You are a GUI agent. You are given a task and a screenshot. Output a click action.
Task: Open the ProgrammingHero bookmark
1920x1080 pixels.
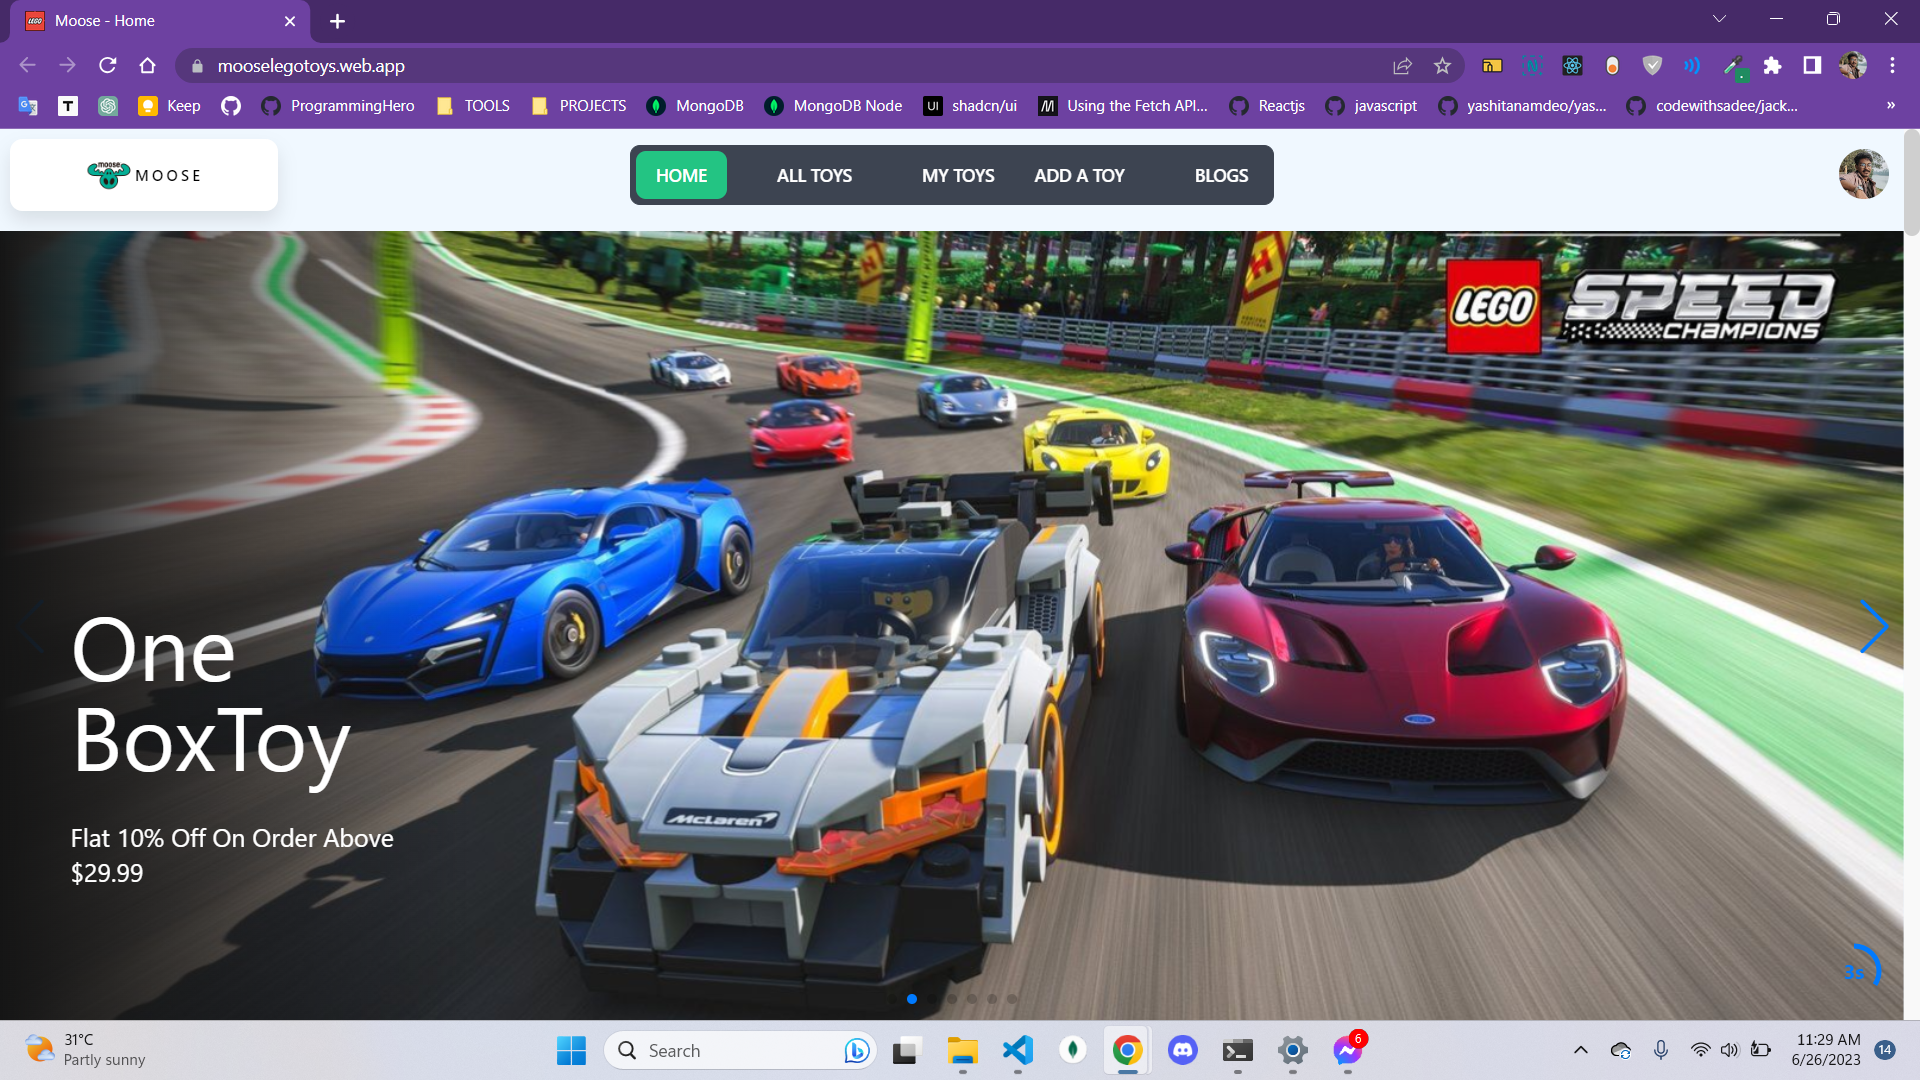coord(338,105)
